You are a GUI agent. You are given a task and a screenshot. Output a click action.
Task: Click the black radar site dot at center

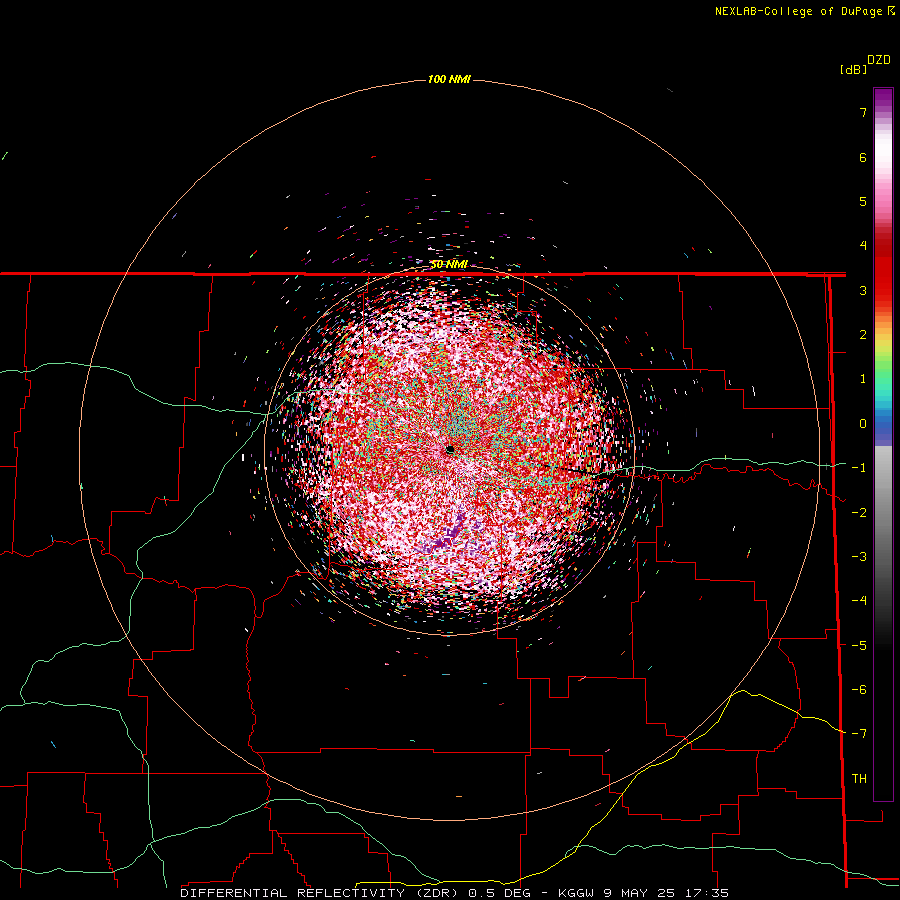coord(450,450)
